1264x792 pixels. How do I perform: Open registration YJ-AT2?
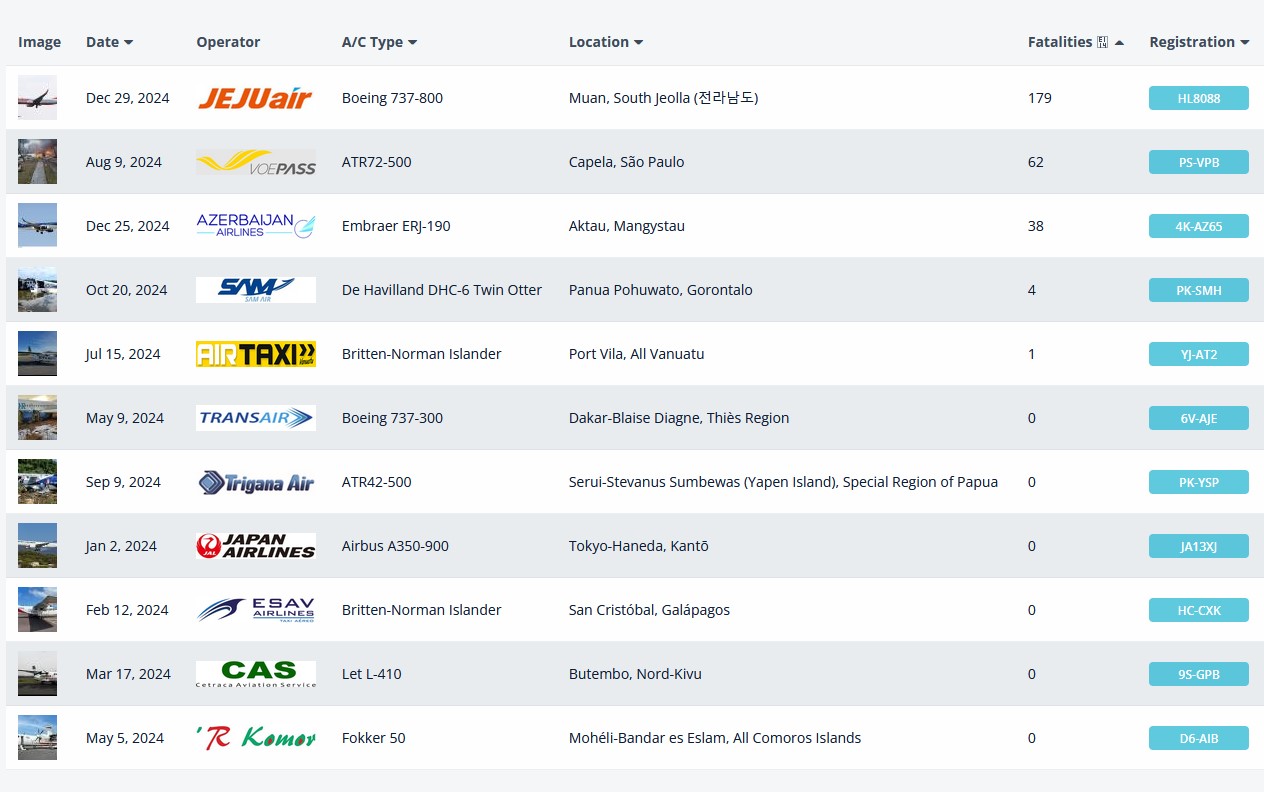pos(1199,354)
